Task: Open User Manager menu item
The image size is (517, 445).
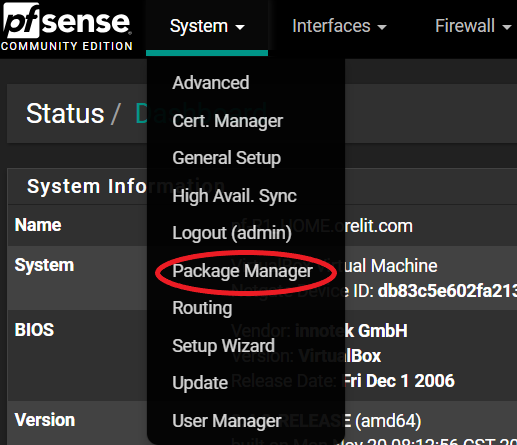Action: coord(227,421)
